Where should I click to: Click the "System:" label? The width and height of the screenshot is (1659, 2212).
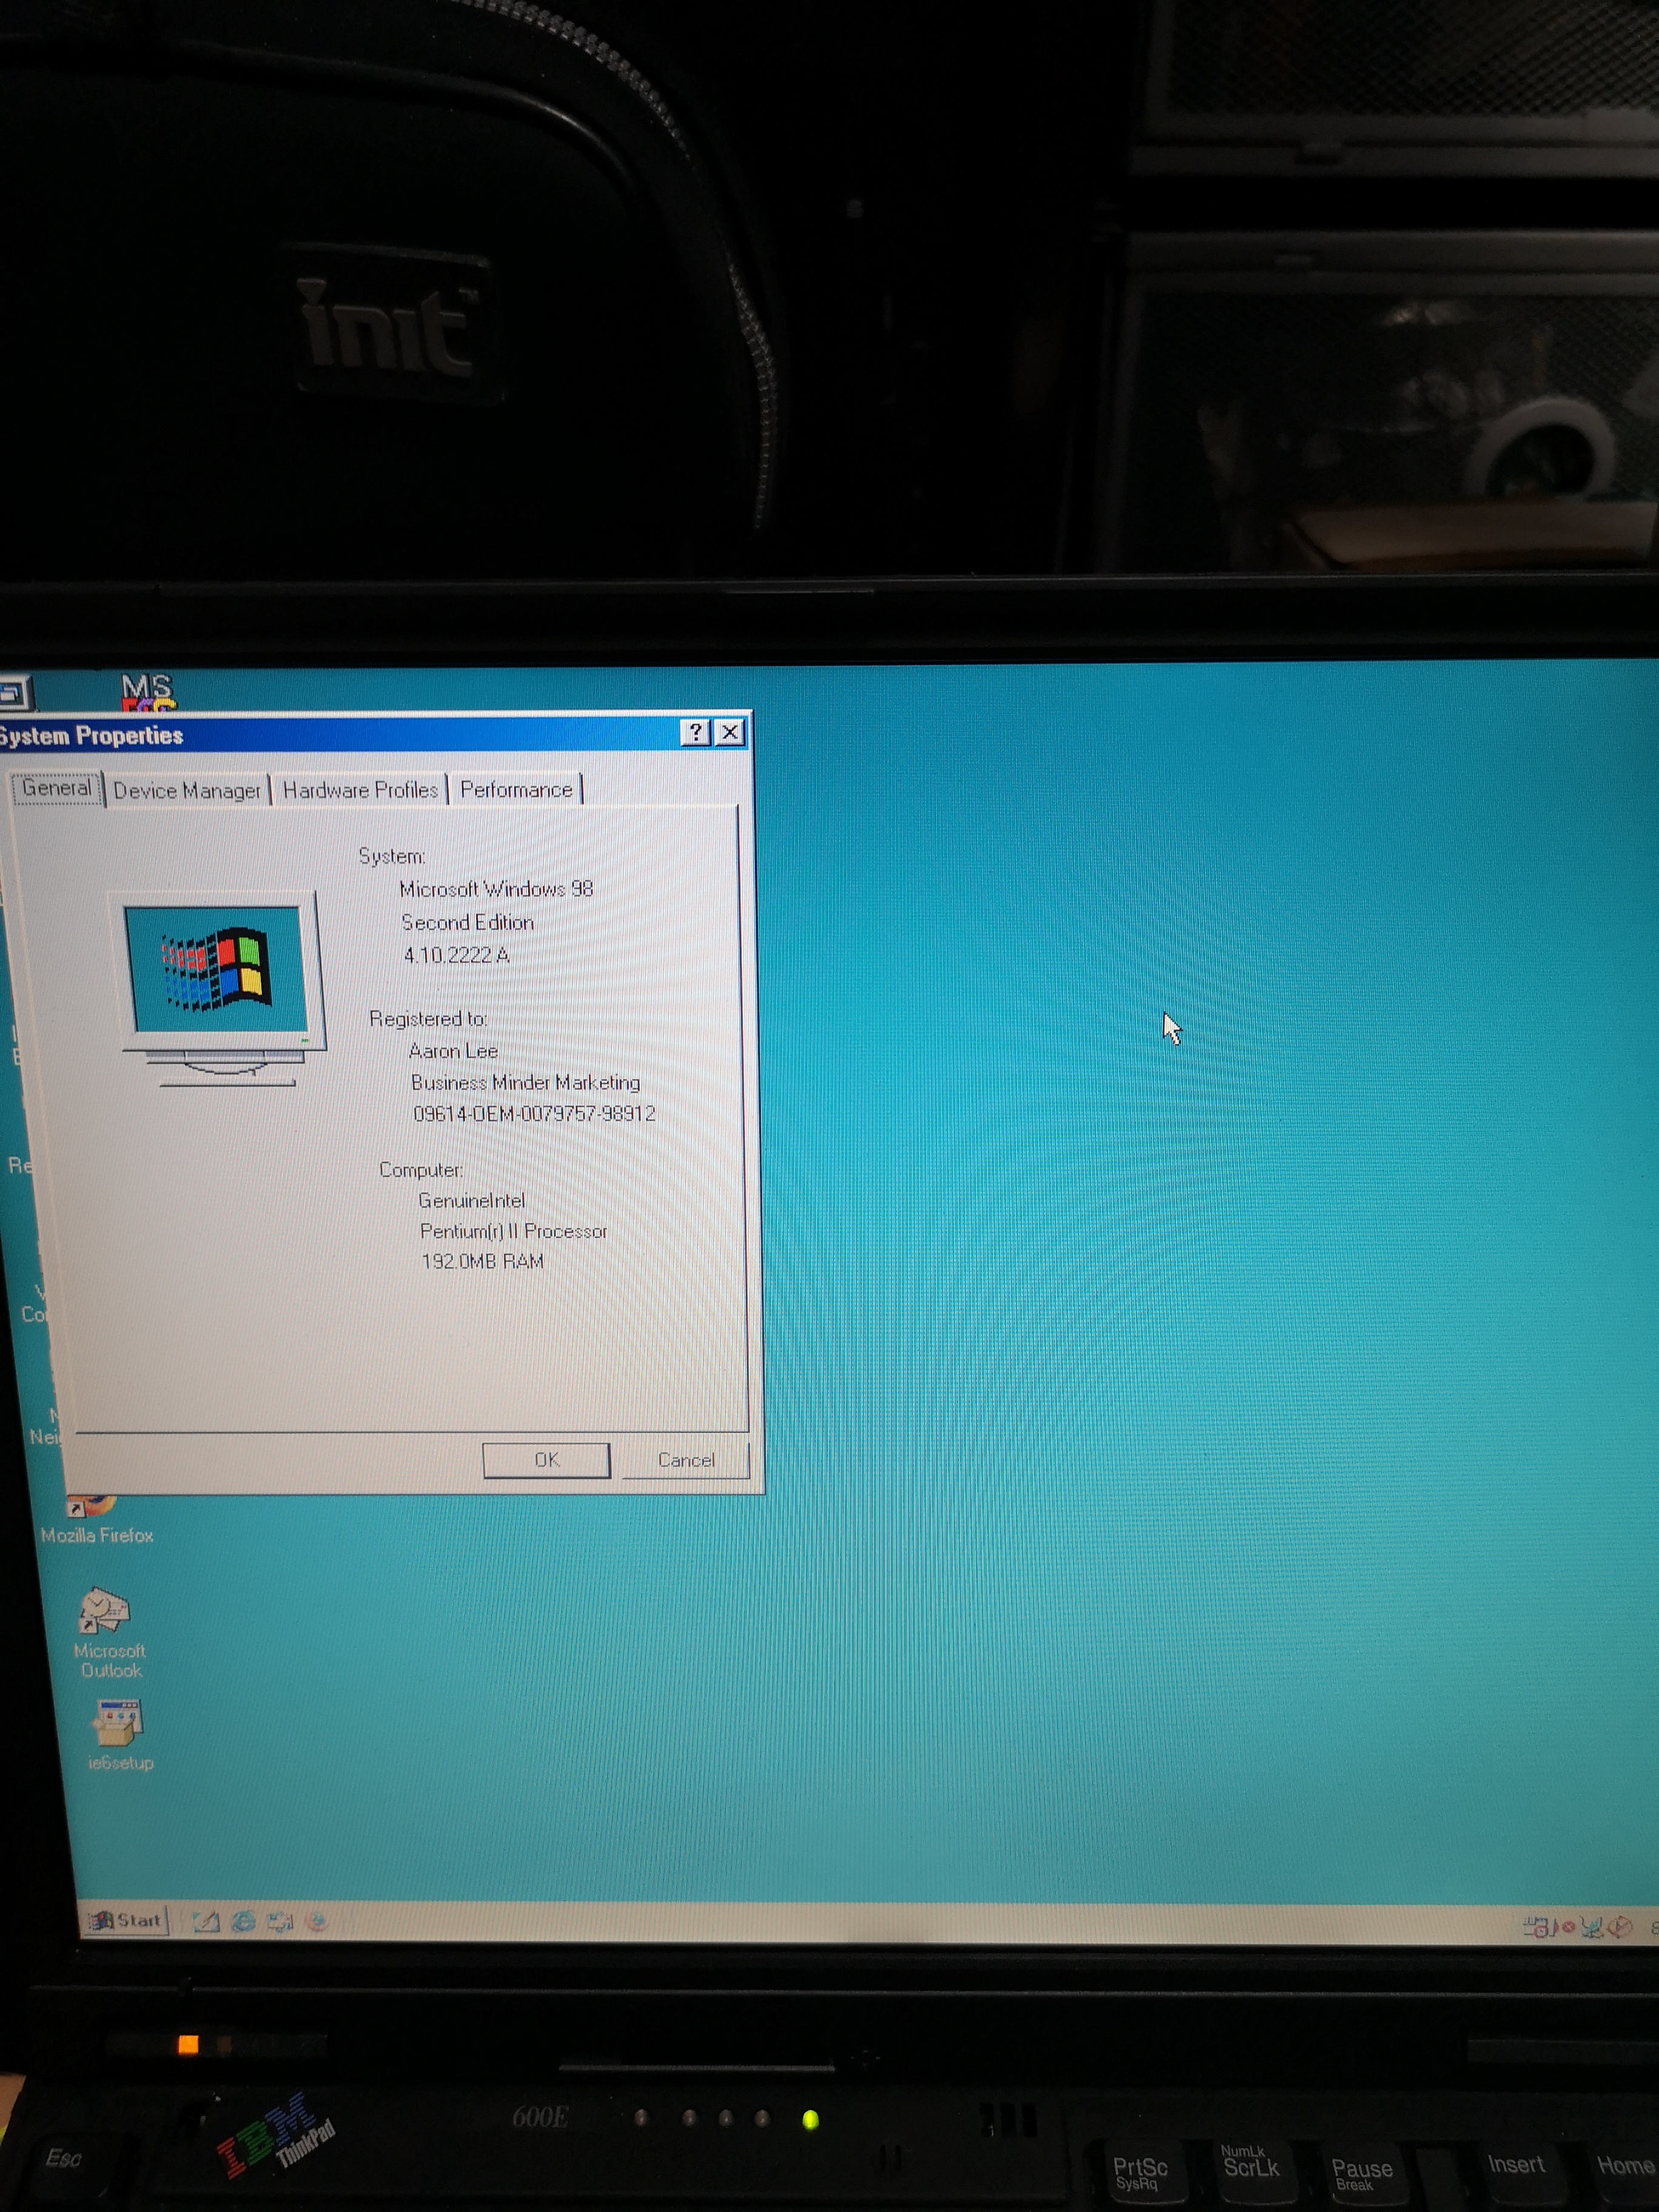click(391, 856)
